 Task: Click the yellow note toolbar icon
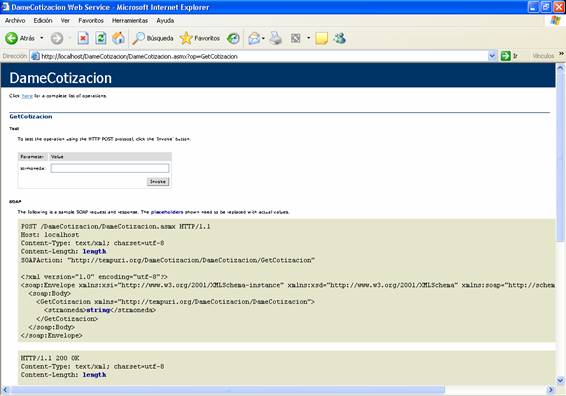point(321,38)
